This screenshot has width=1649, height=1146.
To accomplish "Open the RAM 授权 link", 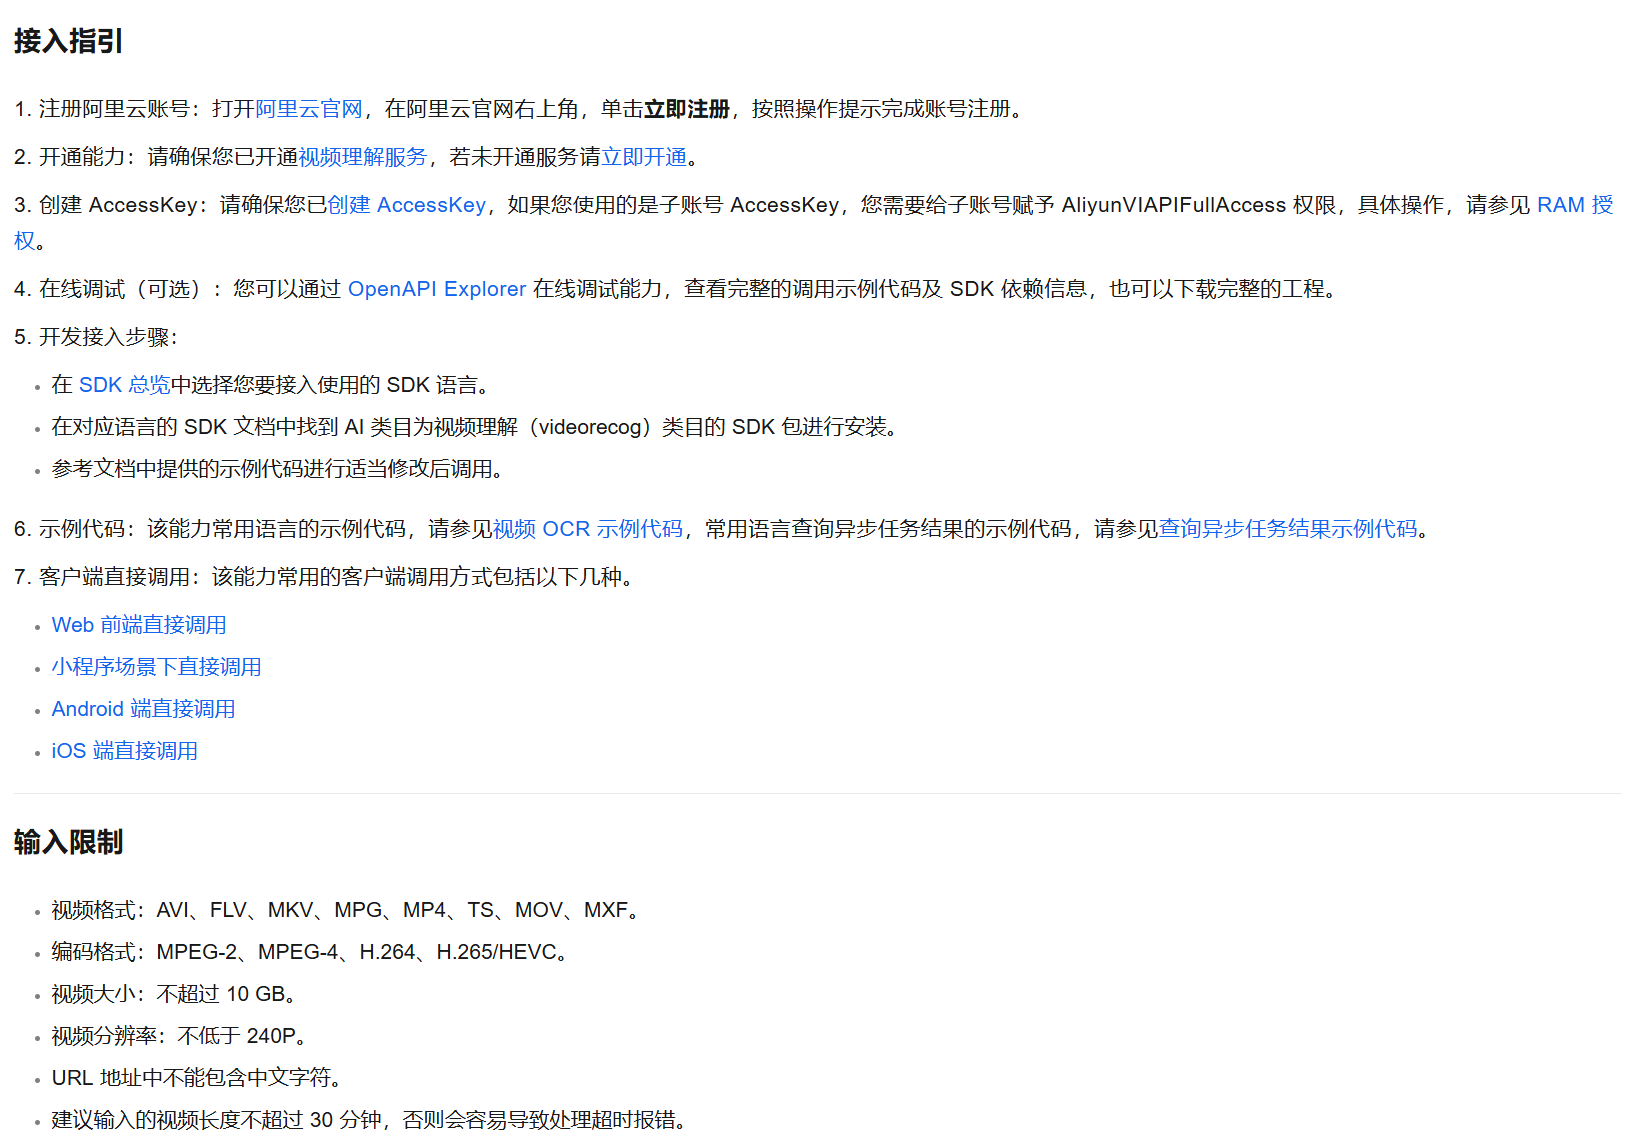I will click(x=1575, y=205).
